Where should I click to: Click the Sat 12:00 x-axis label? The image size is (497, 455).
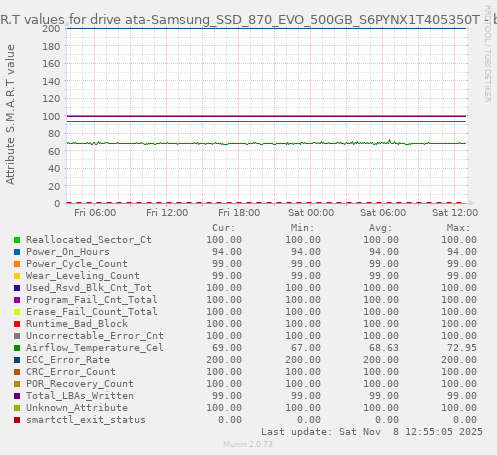455,213
